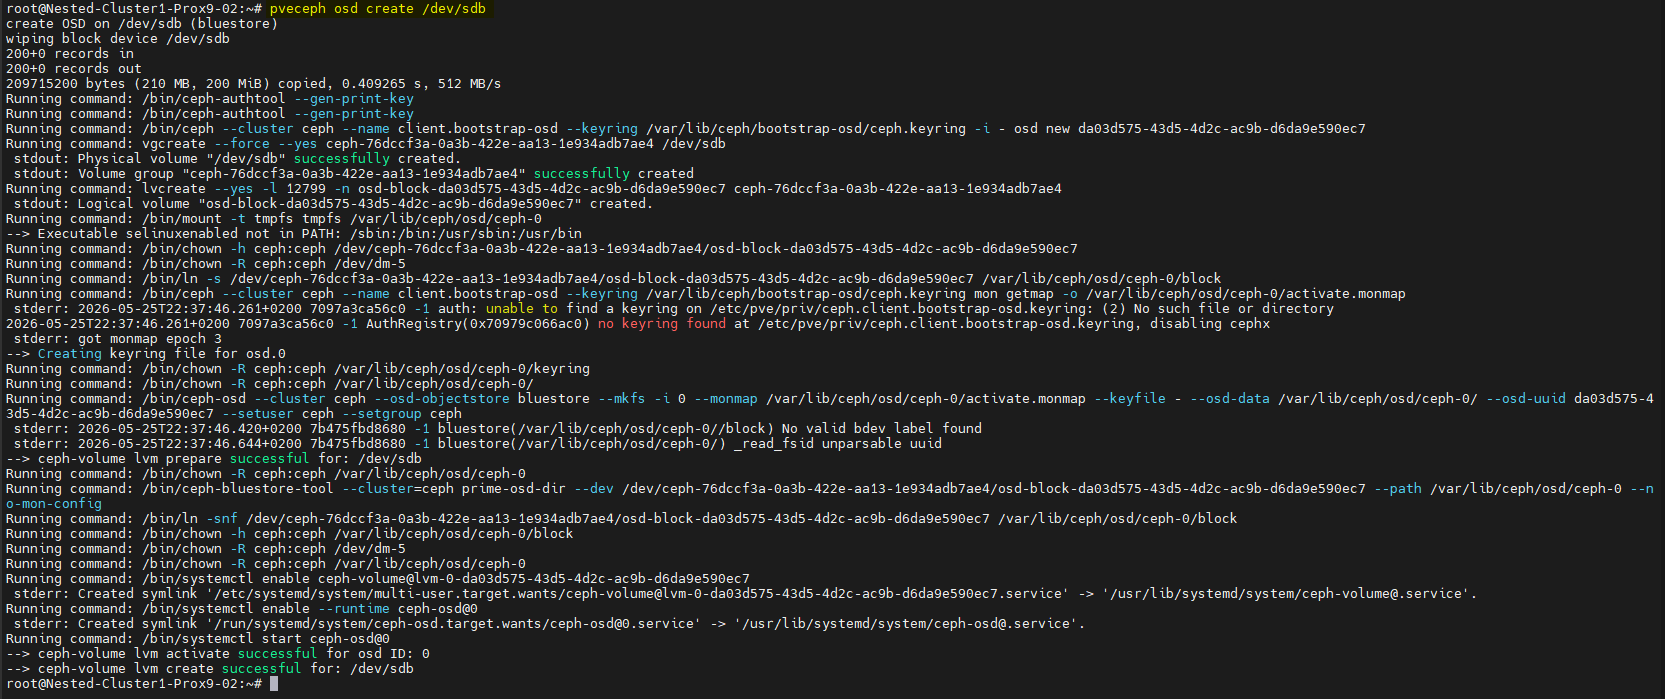Click the 'Volume group ... successfully created' line

point(354,173)
